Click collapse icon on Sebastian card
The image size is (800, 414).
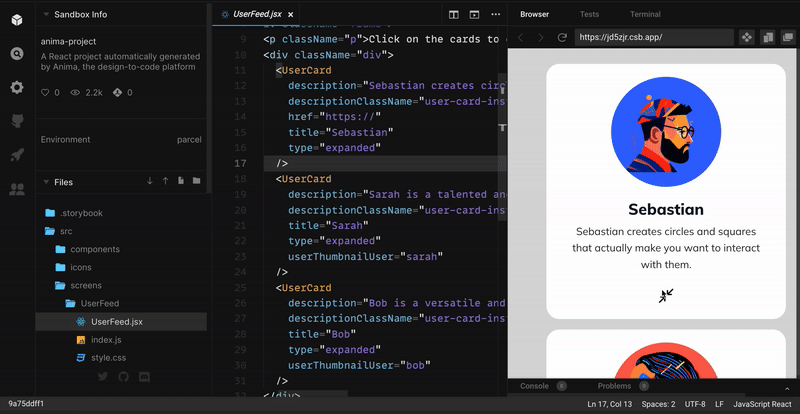pos(666,295)
